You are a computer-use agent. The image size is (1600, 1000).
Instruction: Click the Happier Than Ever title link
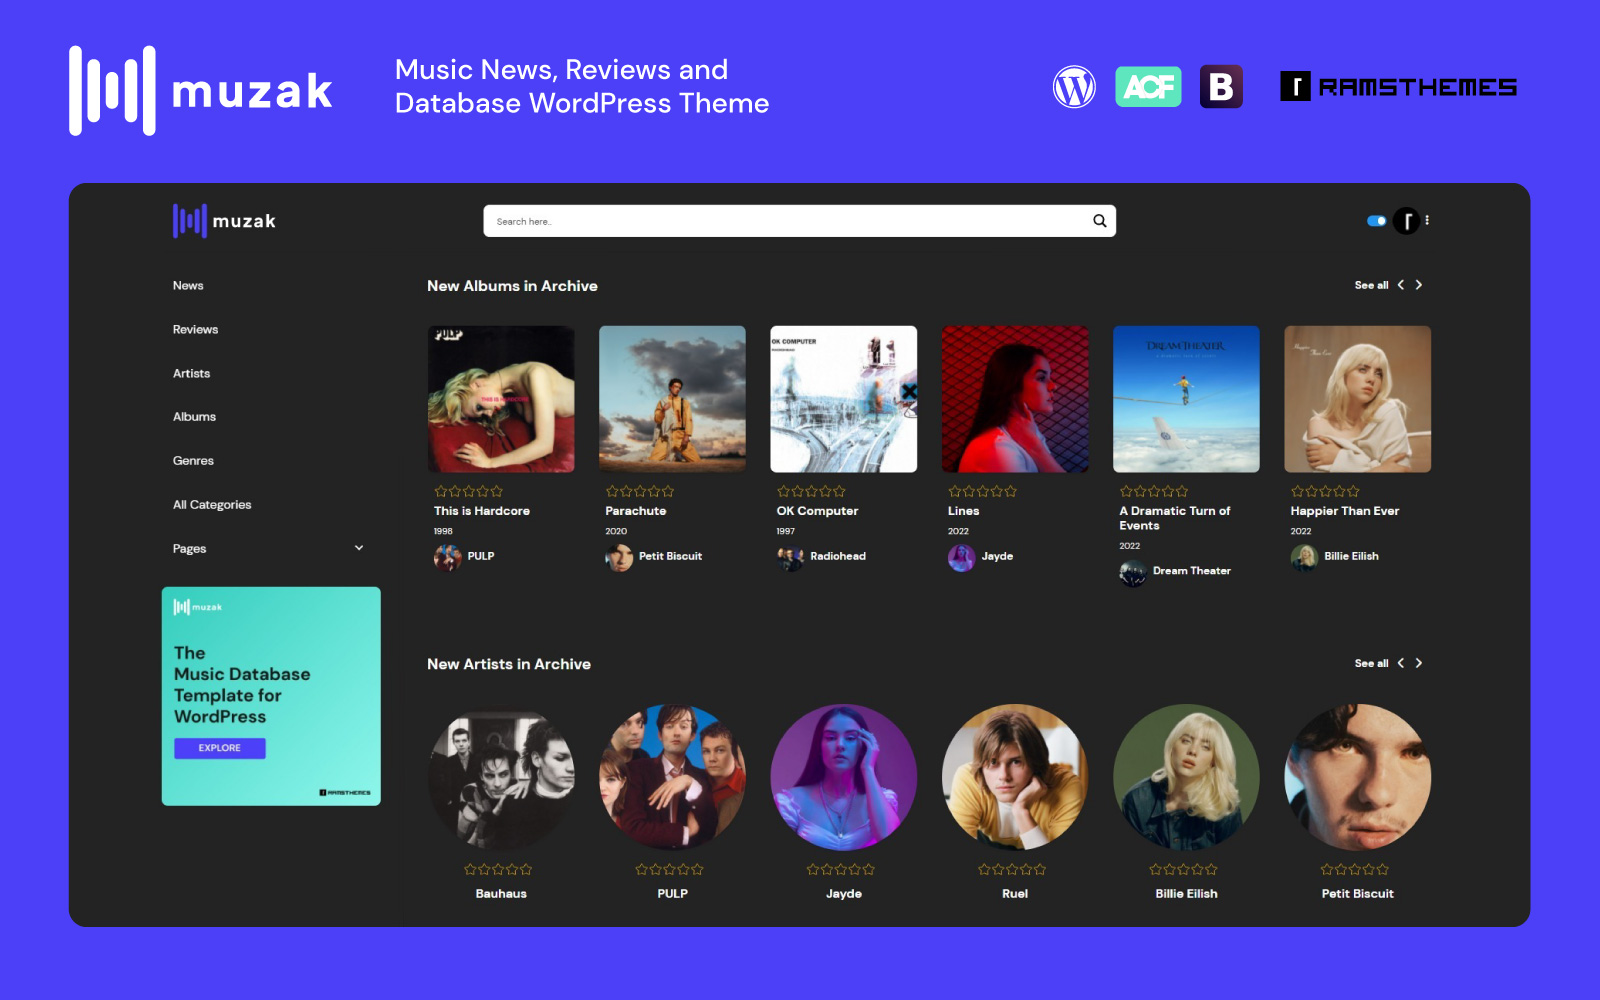(1345, 511)
